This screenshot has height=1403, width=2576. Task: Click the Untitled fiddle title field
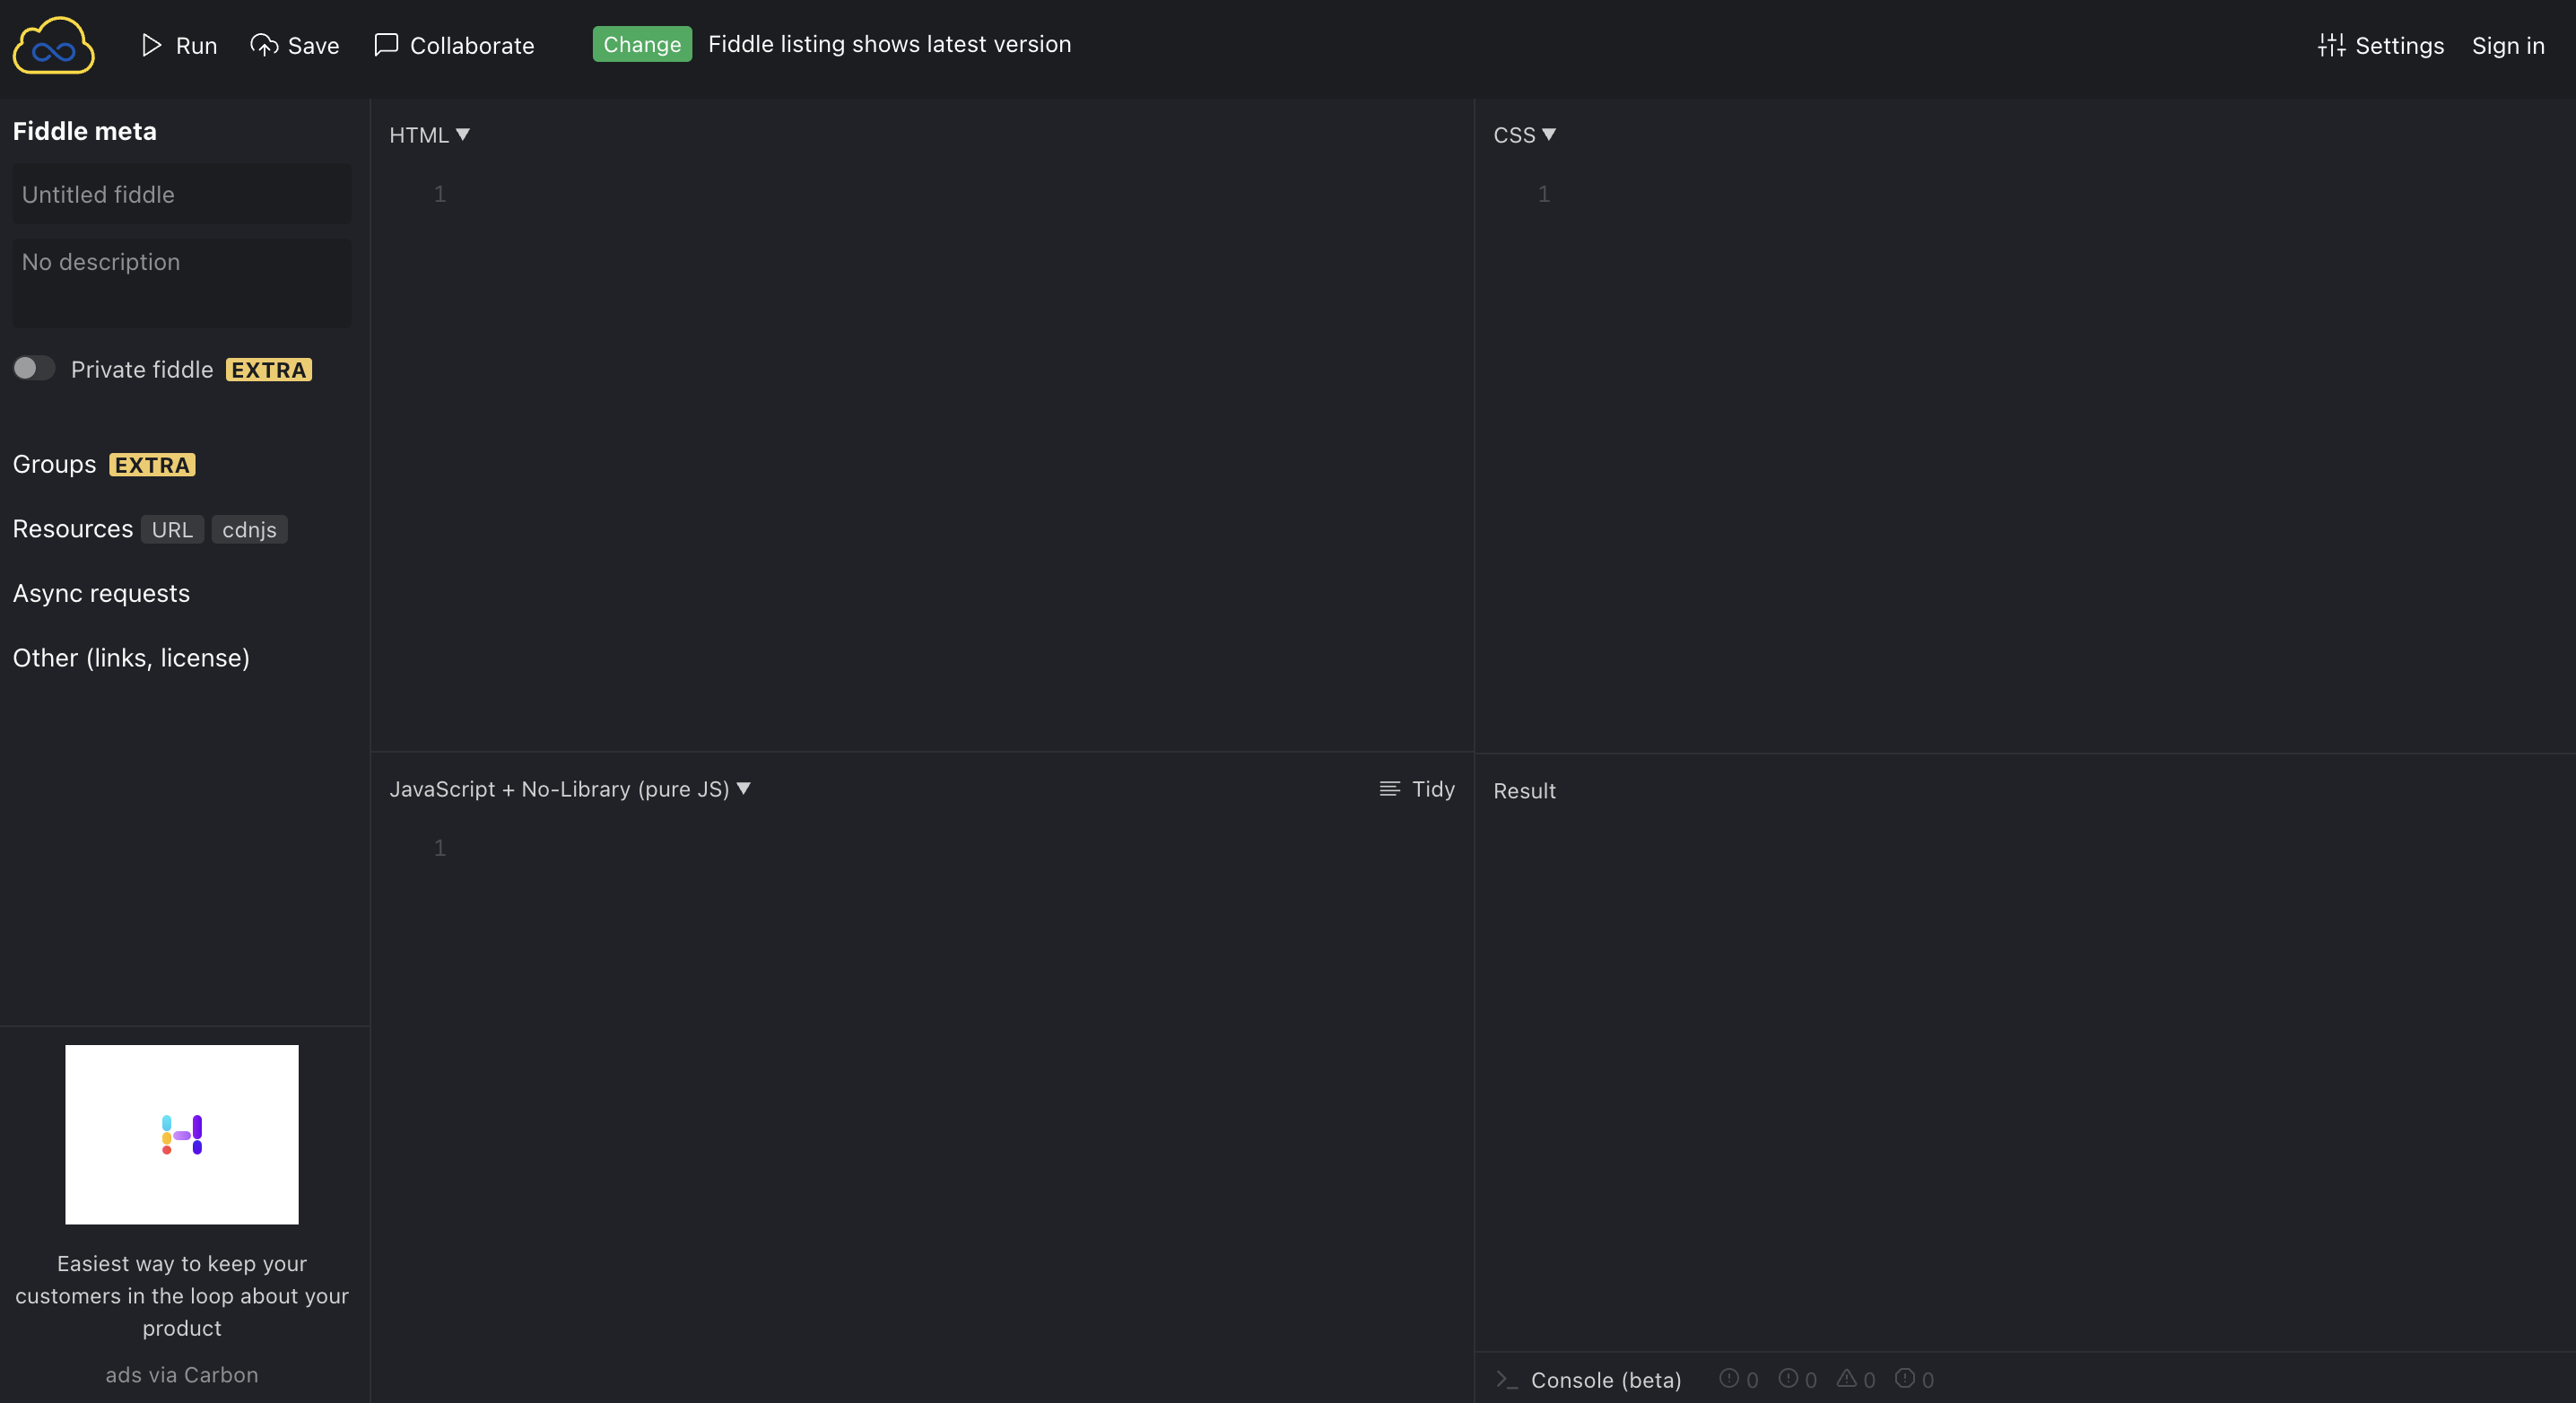[182, 194]
